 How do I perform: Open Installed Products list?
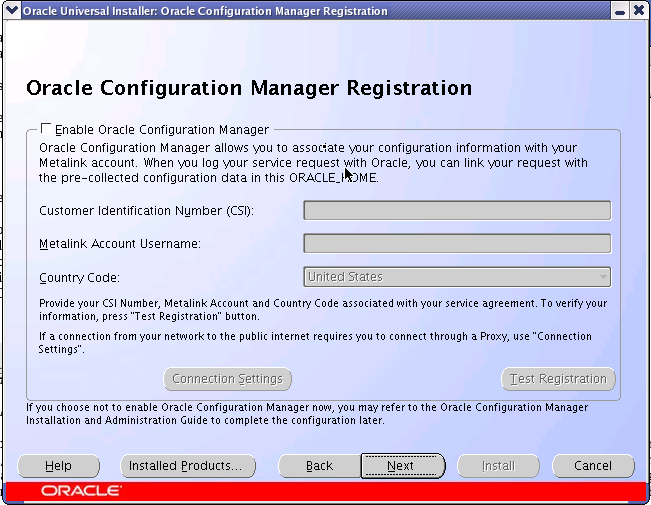(188, 466)
